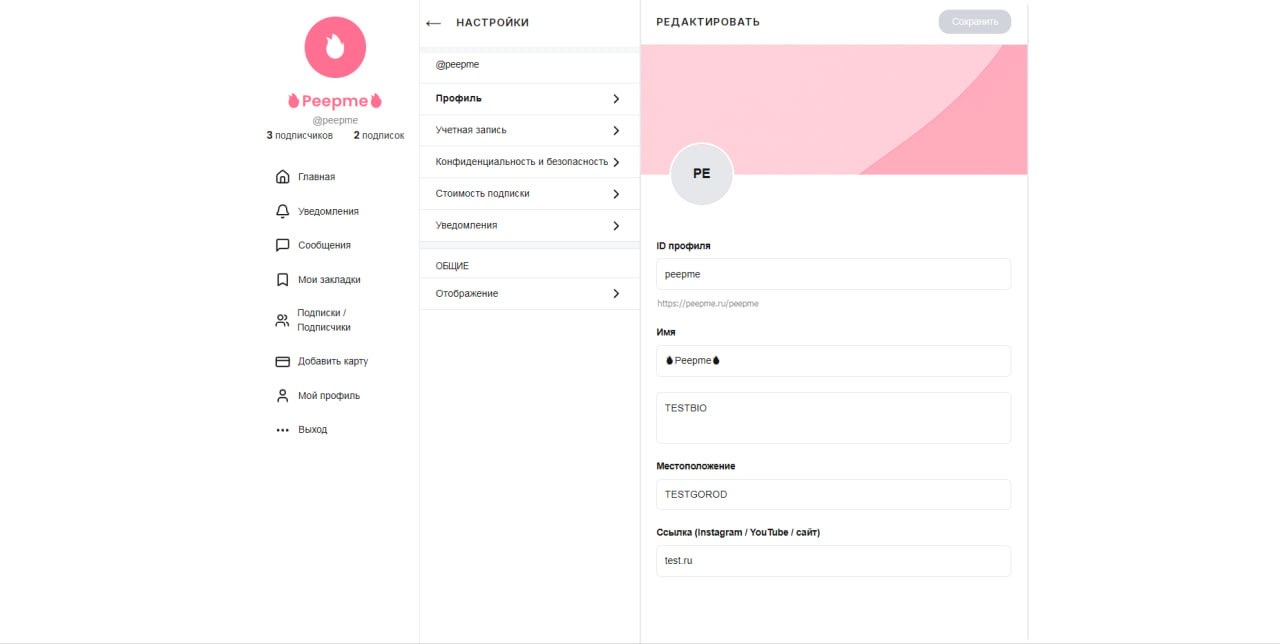Screen dimensions: 1280x644
Task: Open bookmarks via the Мои закладки icon
Action: pyautogui.click(x=282, y=280)
